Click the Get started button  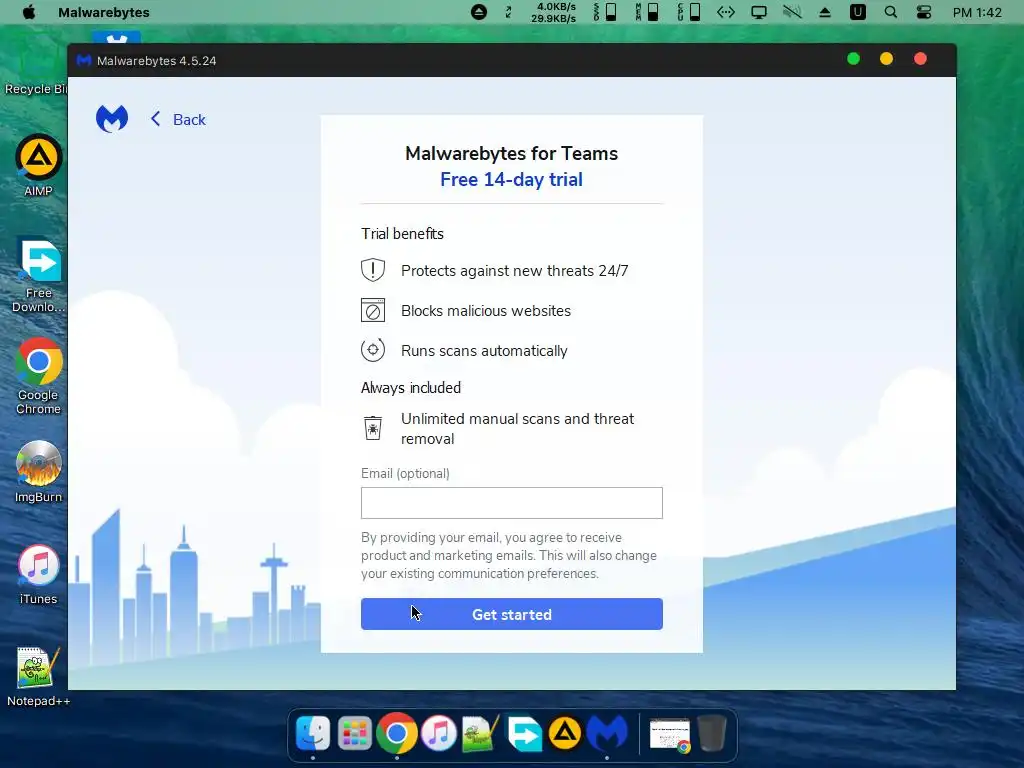point(511,614)
